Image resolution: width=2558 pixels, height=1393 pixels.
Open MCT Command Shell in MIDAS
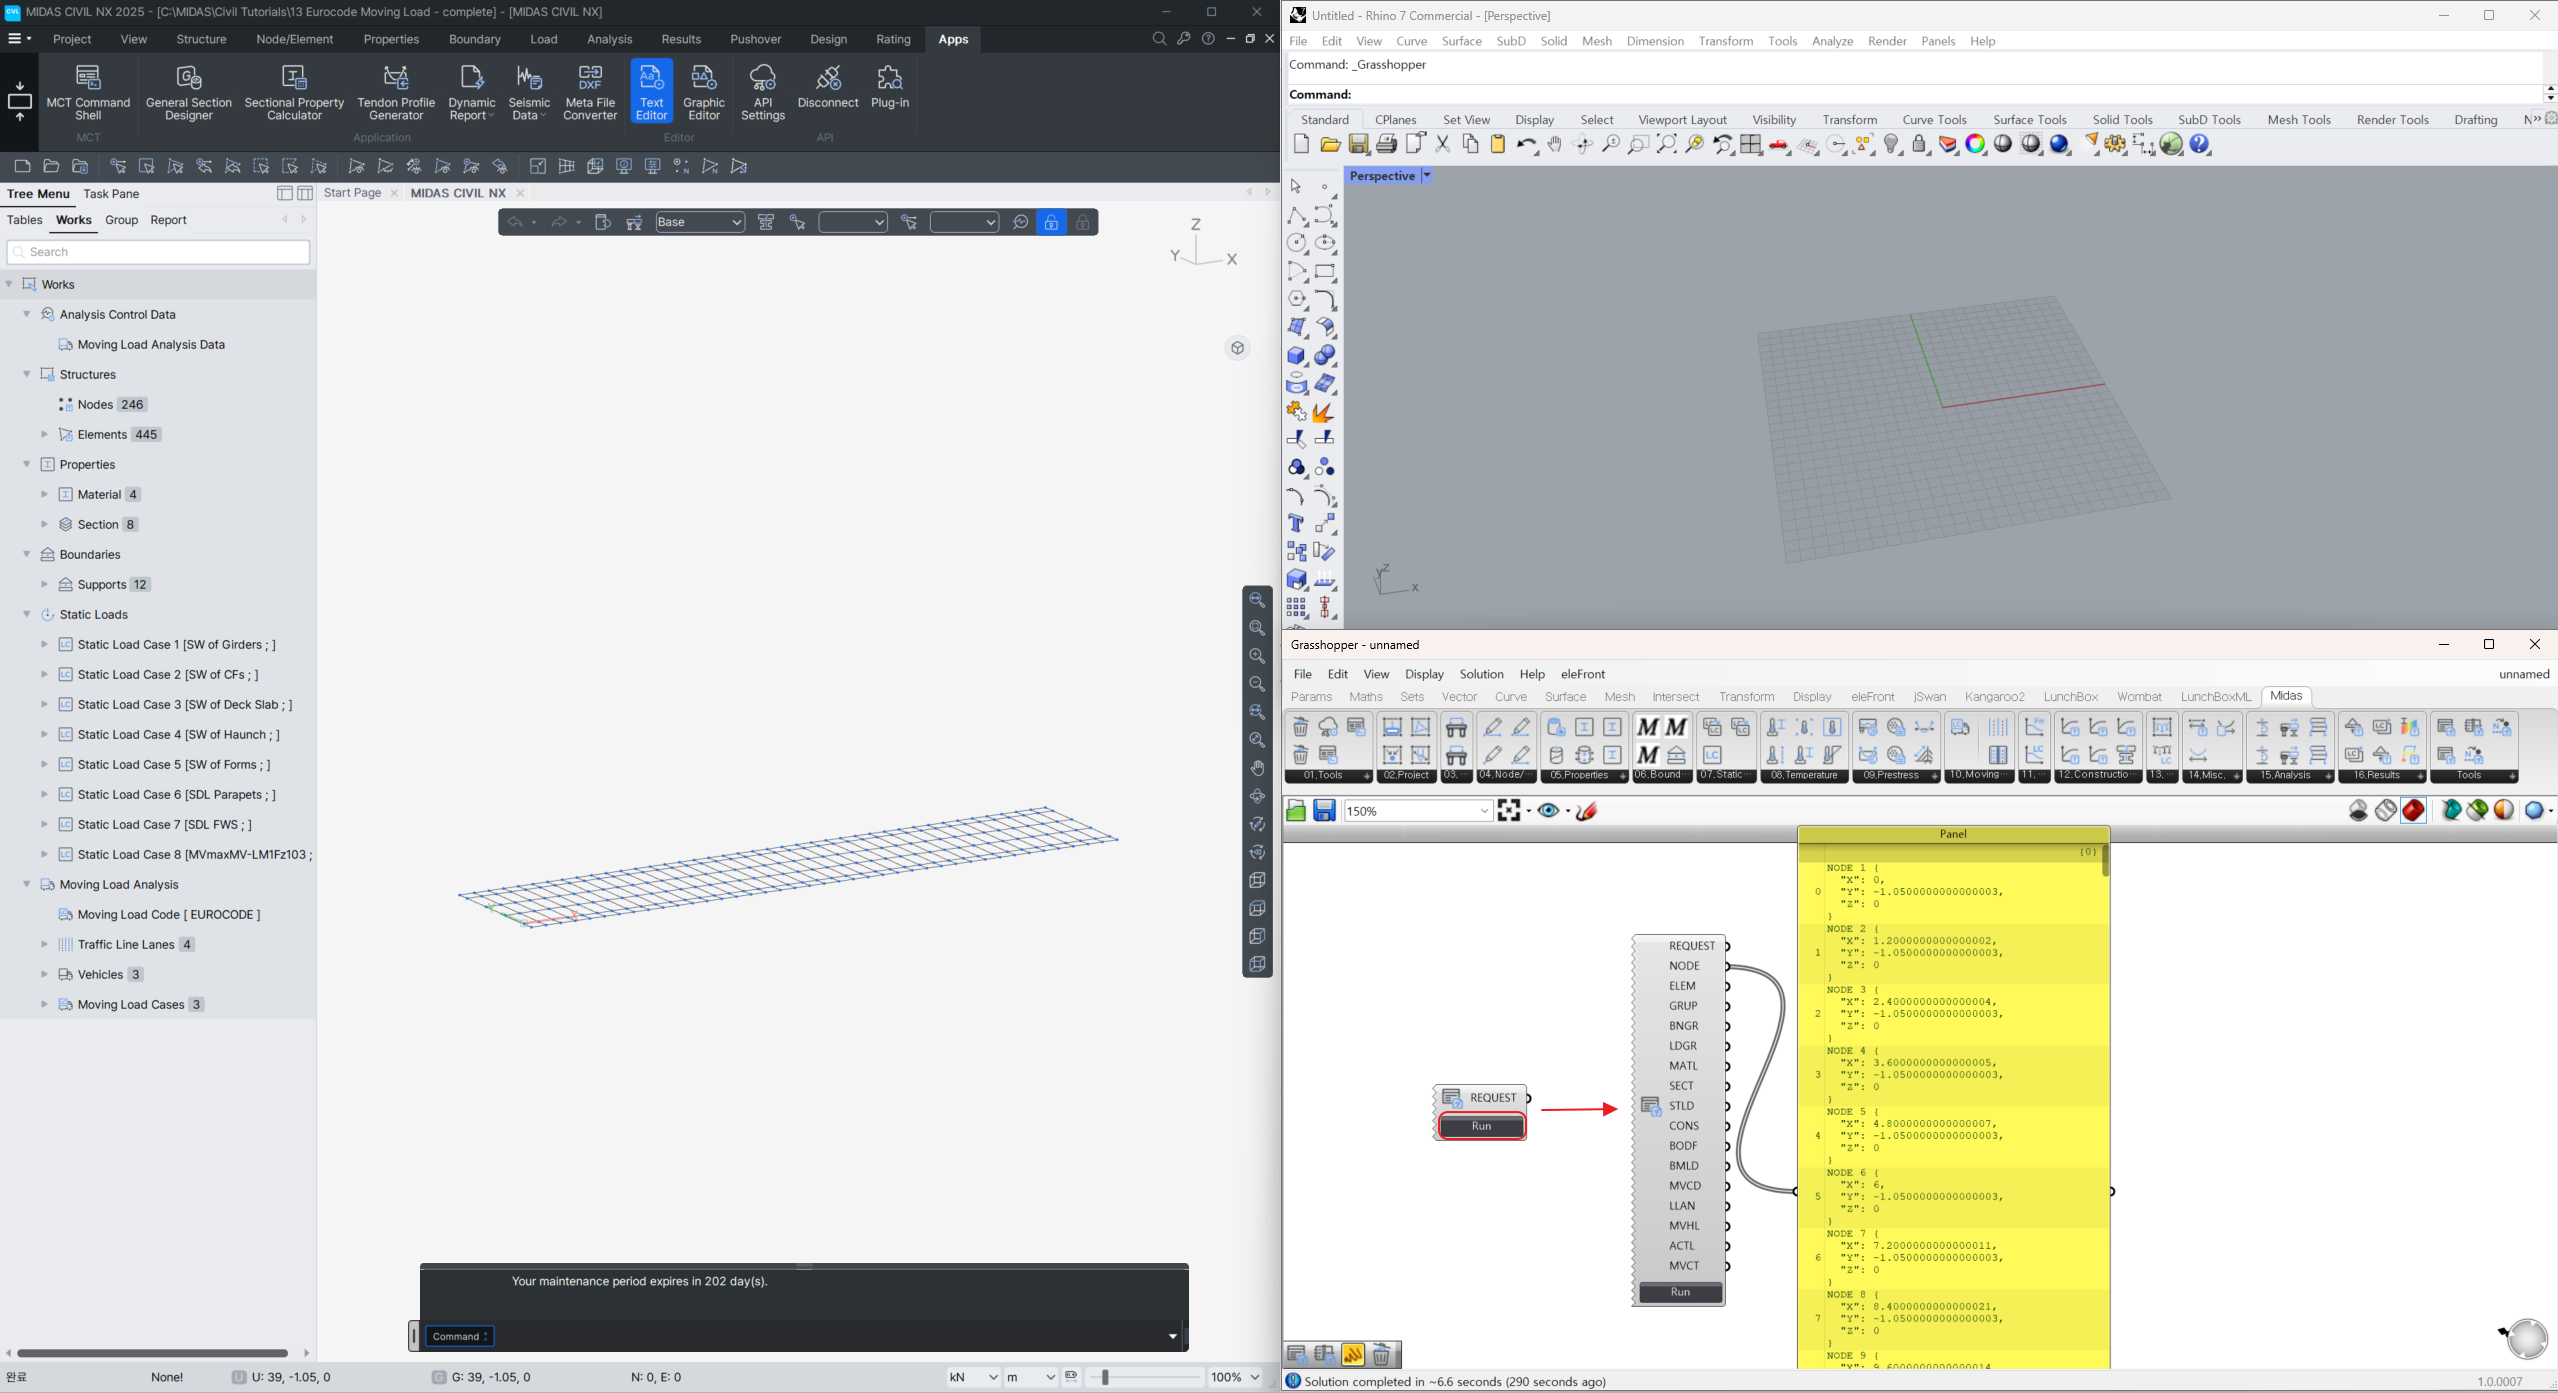(x=88, y=92)
